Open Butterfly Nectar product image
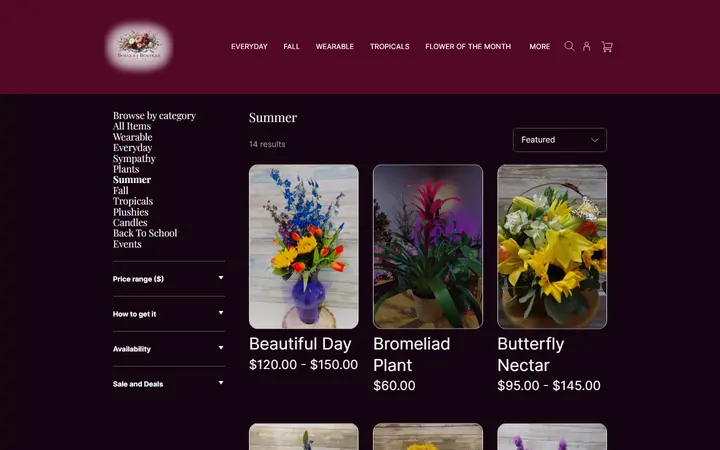720x450 pixels. pos(552,247)
